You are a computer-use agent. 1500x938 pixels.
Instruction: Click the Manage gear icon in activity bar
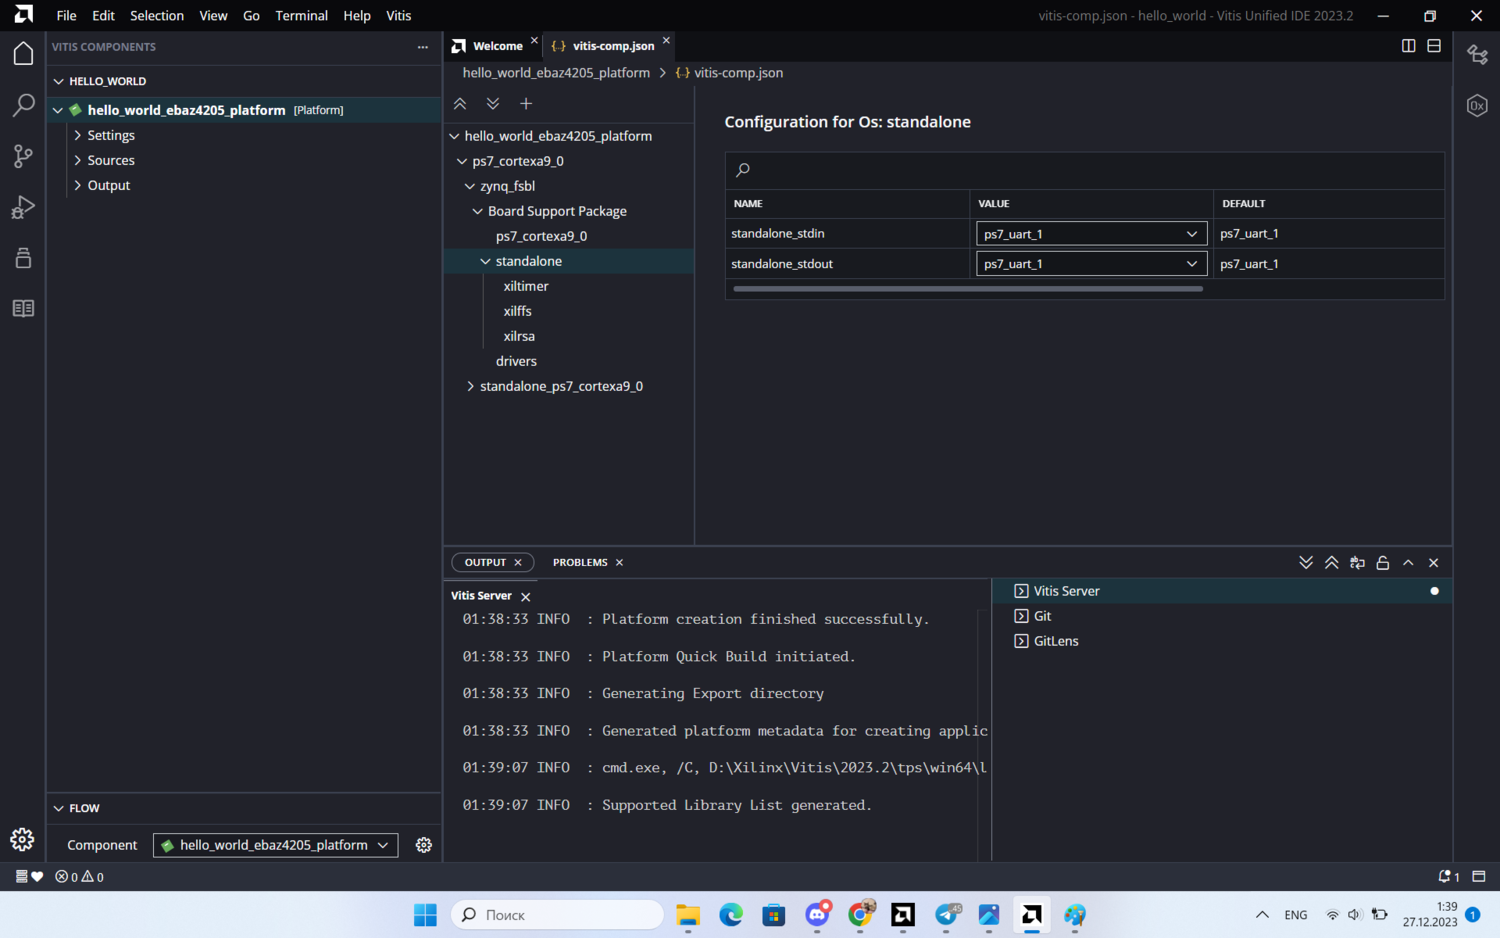22,840
